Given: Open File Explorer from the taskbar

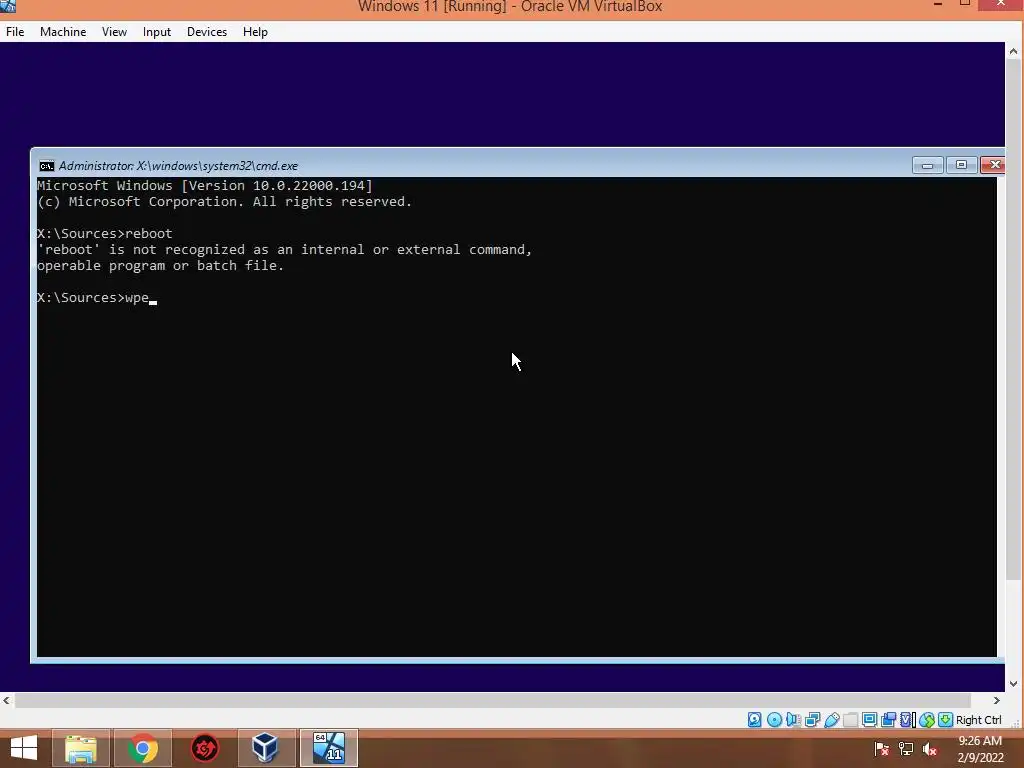Looking at the screenshot, I should (80, 748).
